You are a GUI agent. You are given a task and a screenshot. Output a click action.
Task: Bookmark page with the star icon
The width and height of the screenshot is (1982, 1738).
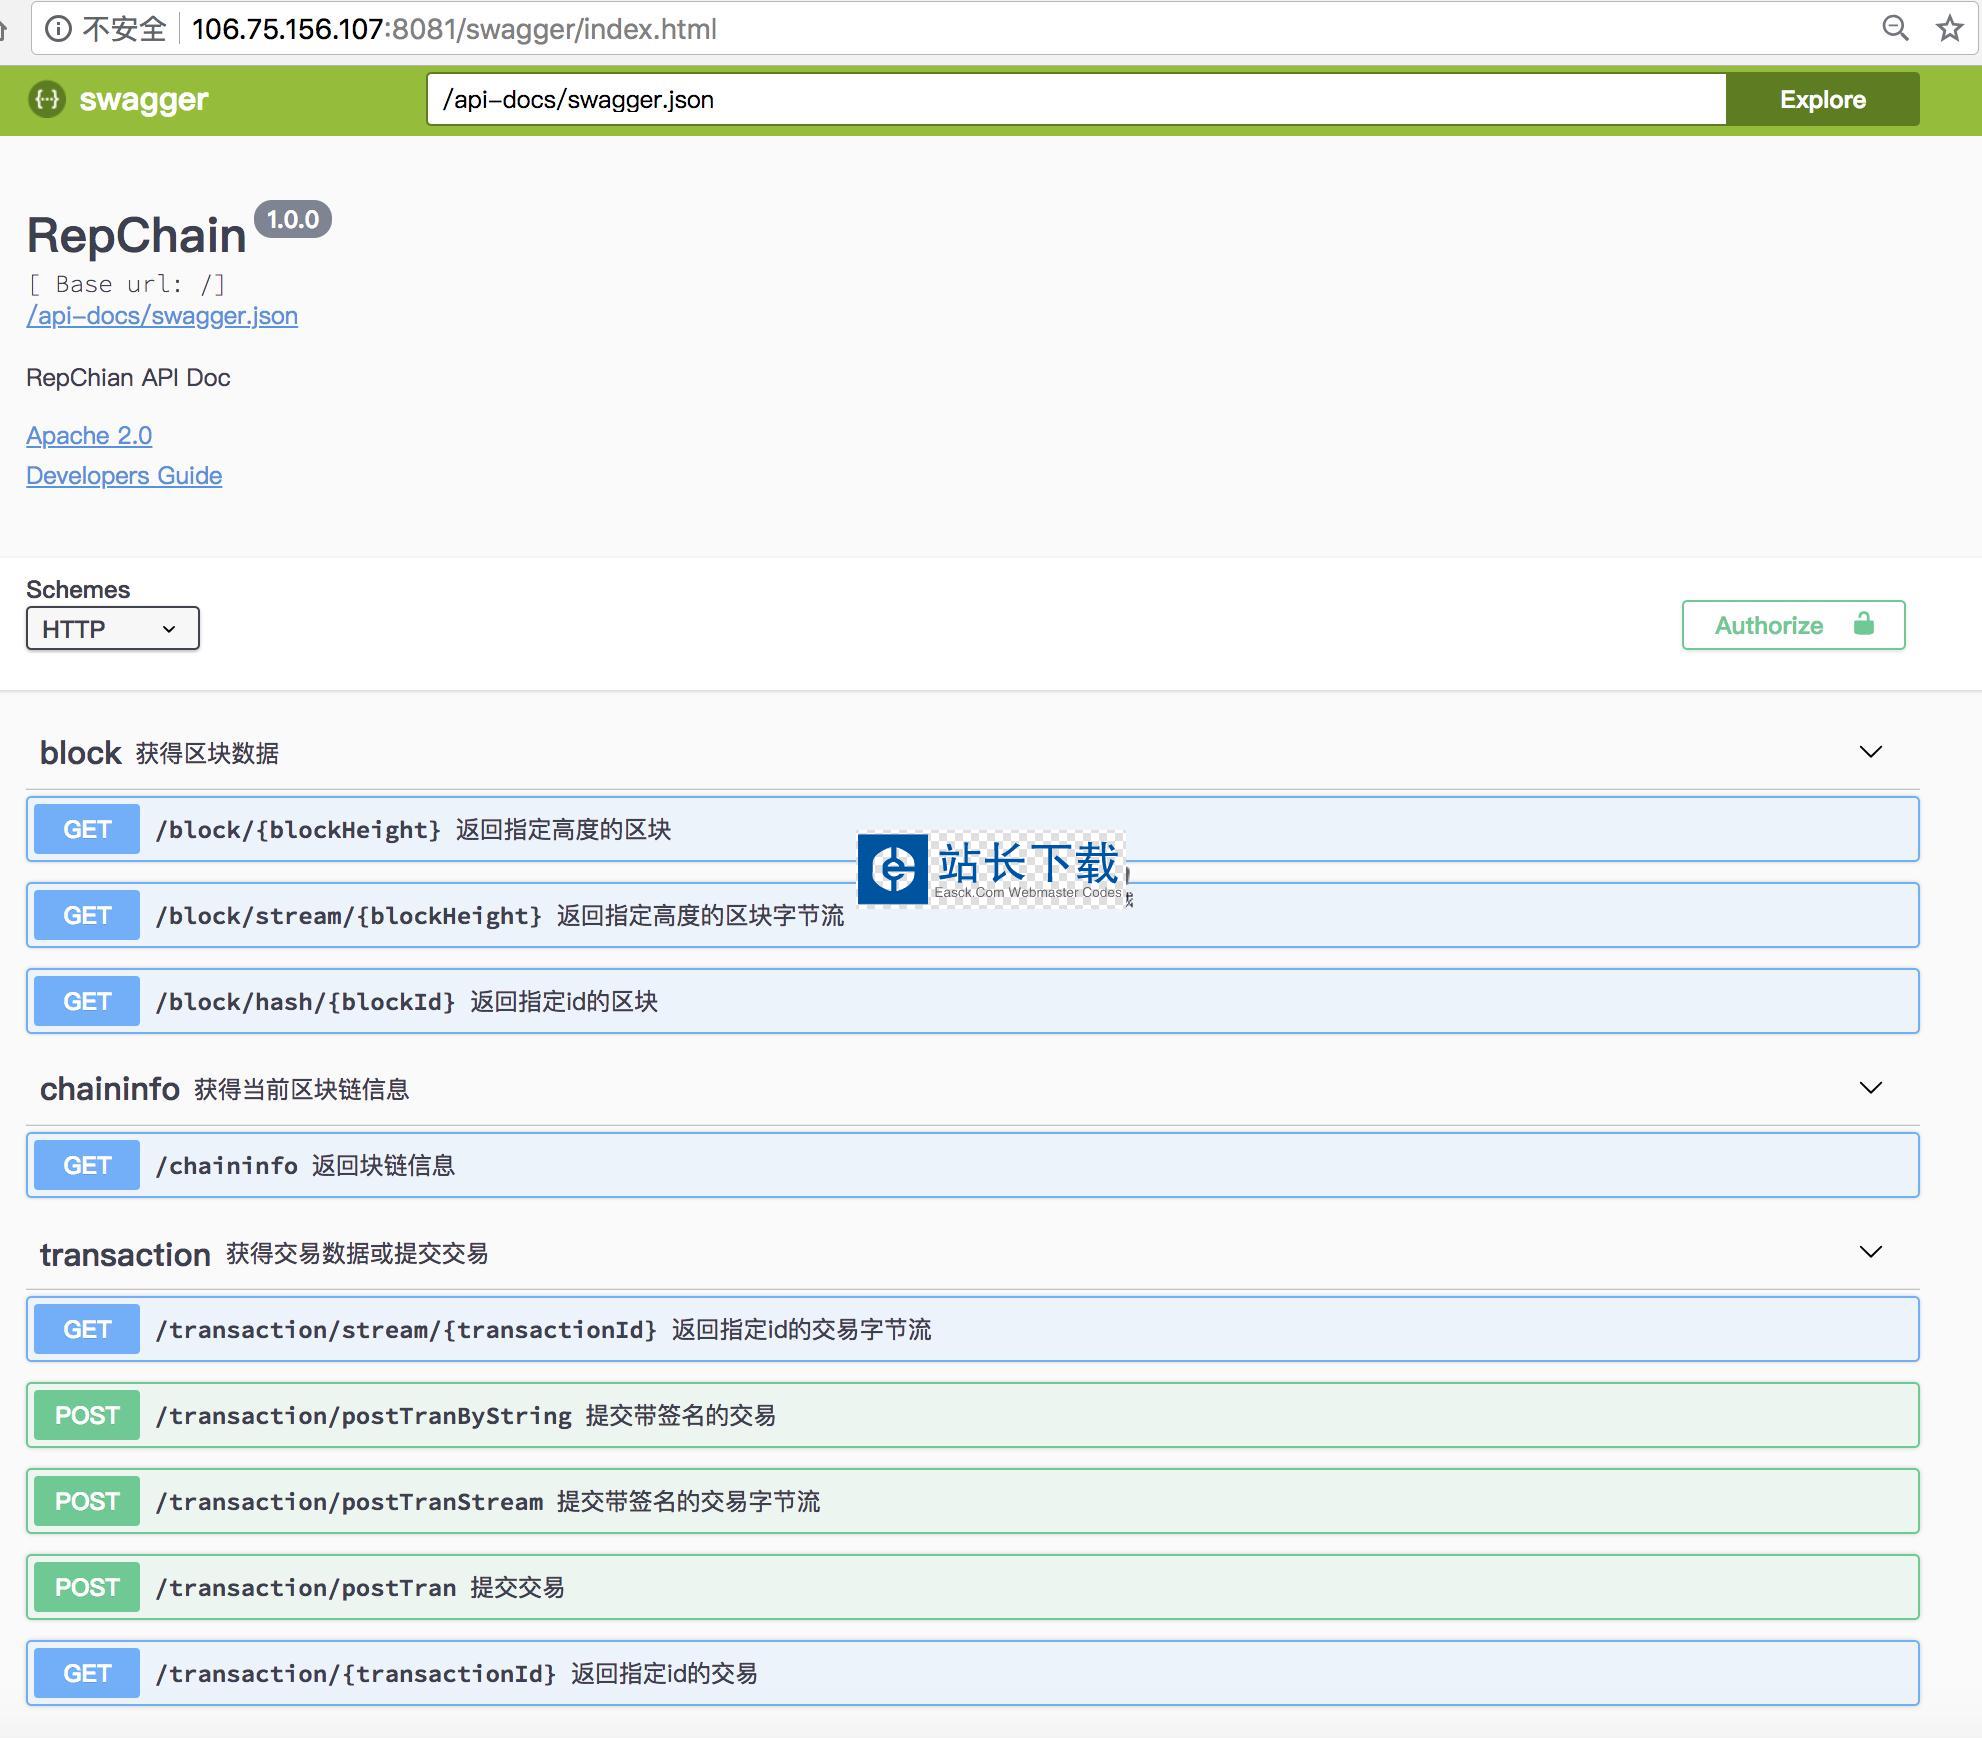[x=1949, y=29]
